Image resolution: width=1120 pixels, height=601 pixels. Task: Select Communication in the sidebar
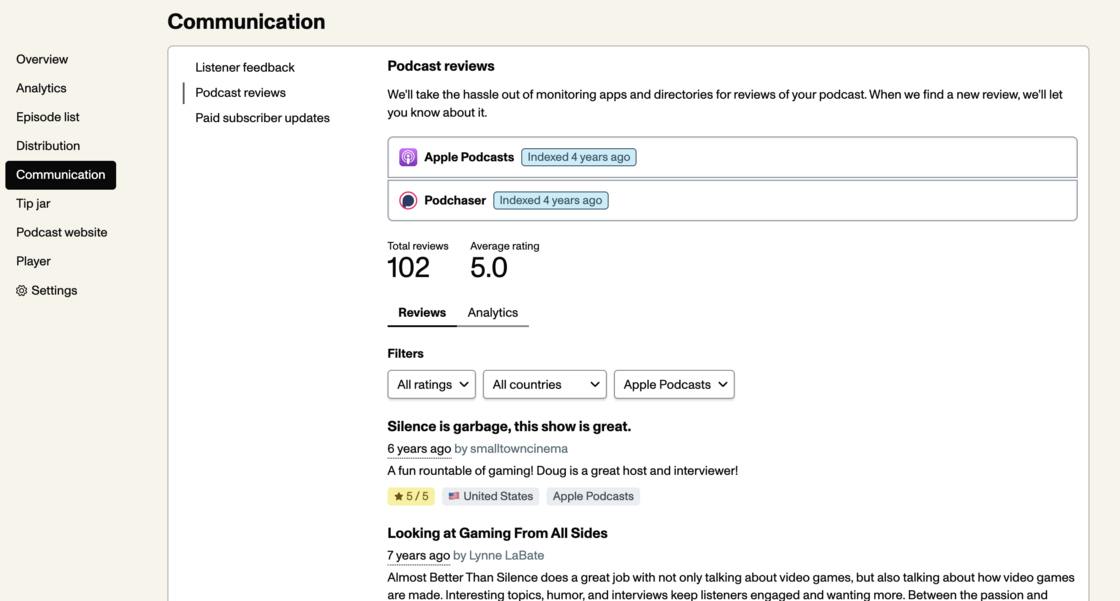(x=61, y=175)
